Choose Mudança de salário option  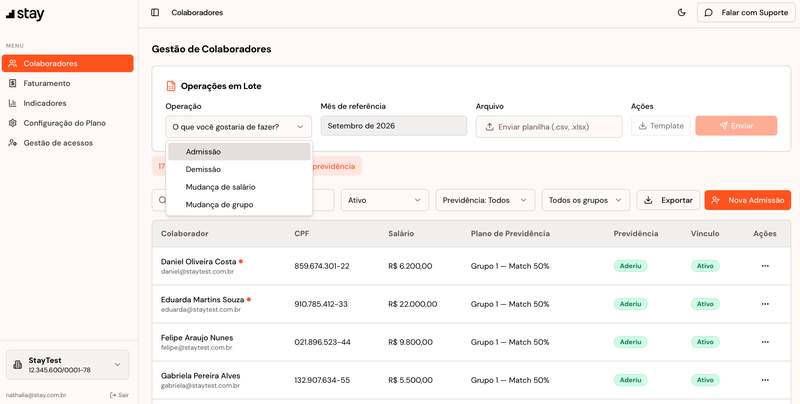[x=239, y=187]
